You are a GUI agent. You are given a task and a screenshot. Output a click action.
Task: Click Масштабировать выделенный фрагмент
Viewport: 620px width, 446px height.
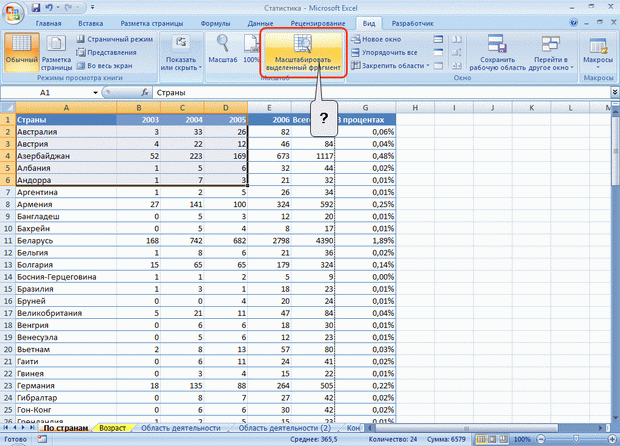click(x=303, y=53)
